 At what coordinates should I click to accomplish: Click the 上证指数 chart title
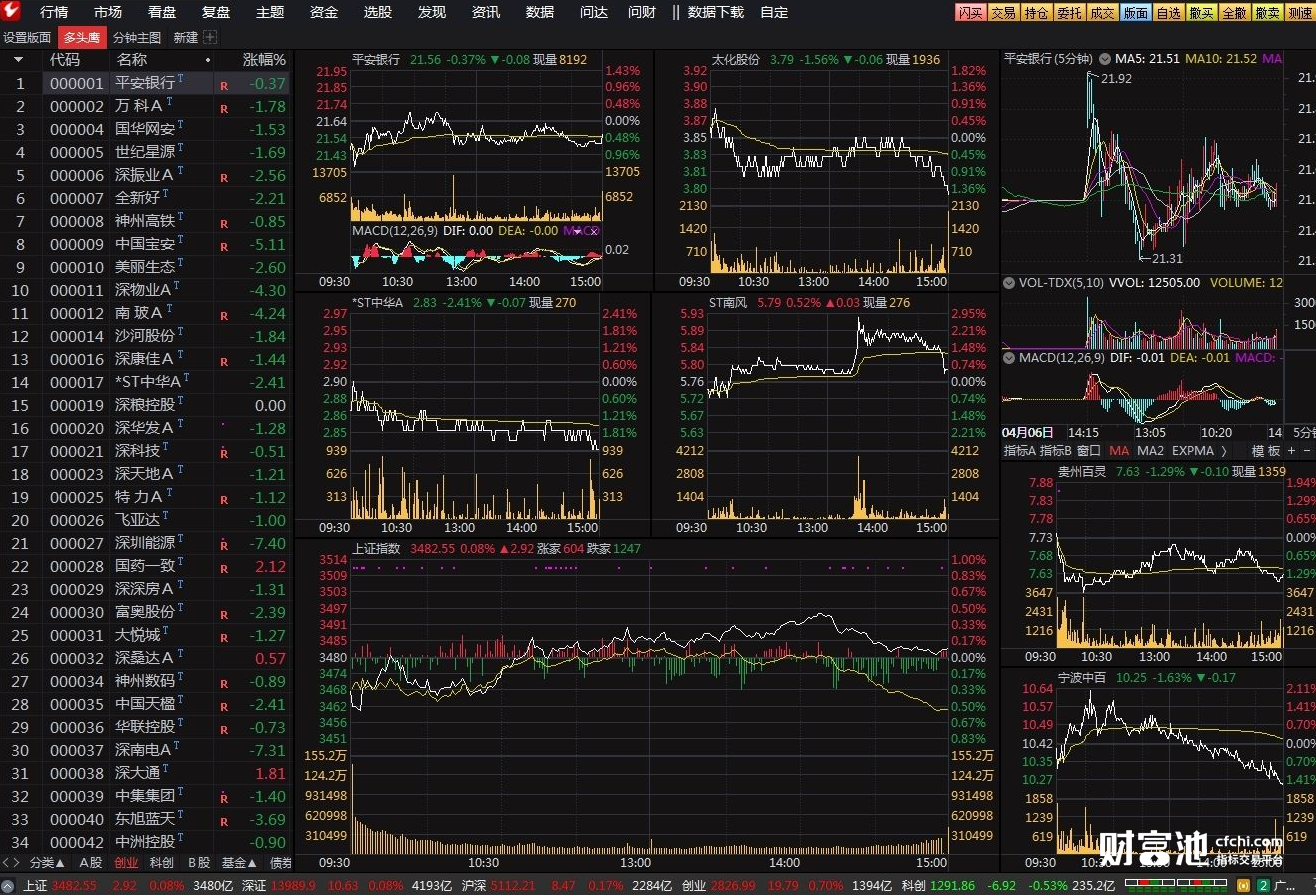tap(376, 548)
